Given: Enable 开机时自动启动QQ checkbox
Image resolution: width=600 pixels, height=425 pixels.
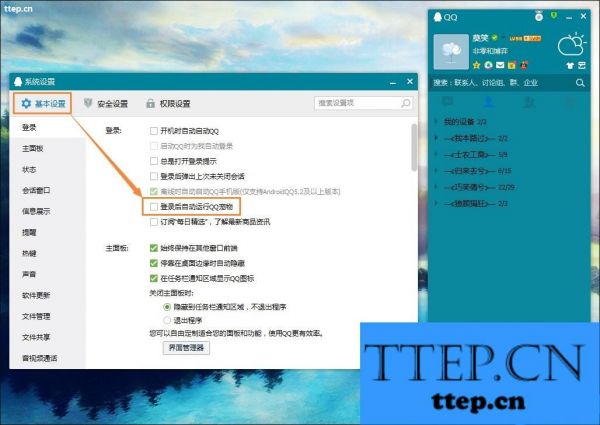Looking at the screenshot, I should pyautogui.click(x=154, y=131).
